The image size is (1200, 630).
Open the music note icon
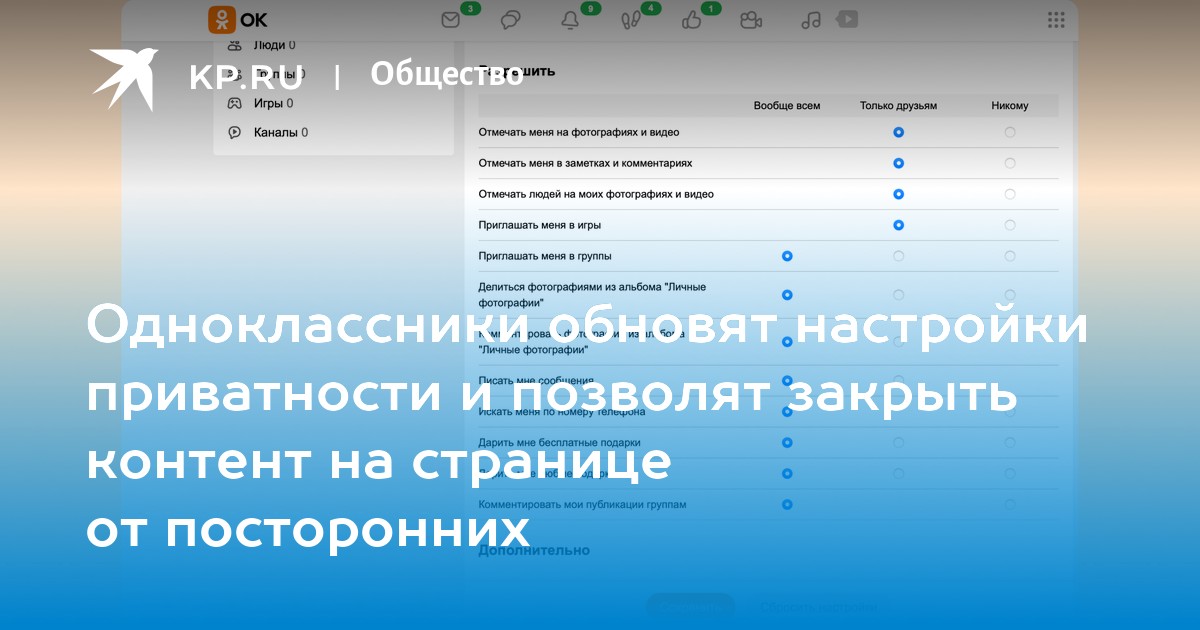pos(812,19)
